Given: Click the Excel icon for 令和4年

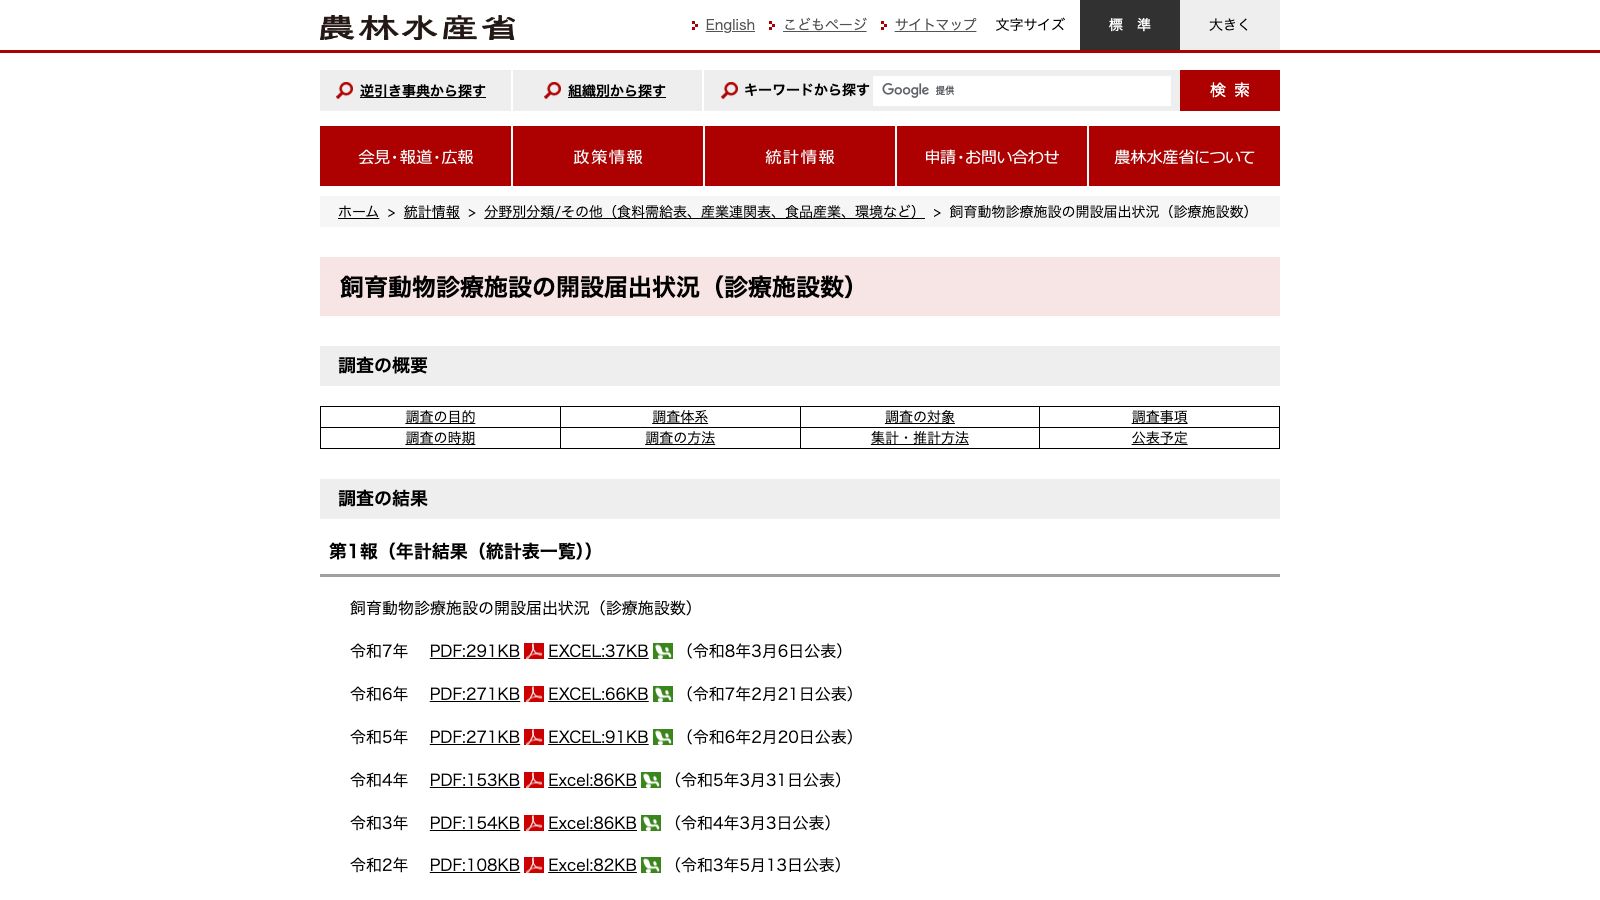Looking at the screenshot, I should coord(651,780).
